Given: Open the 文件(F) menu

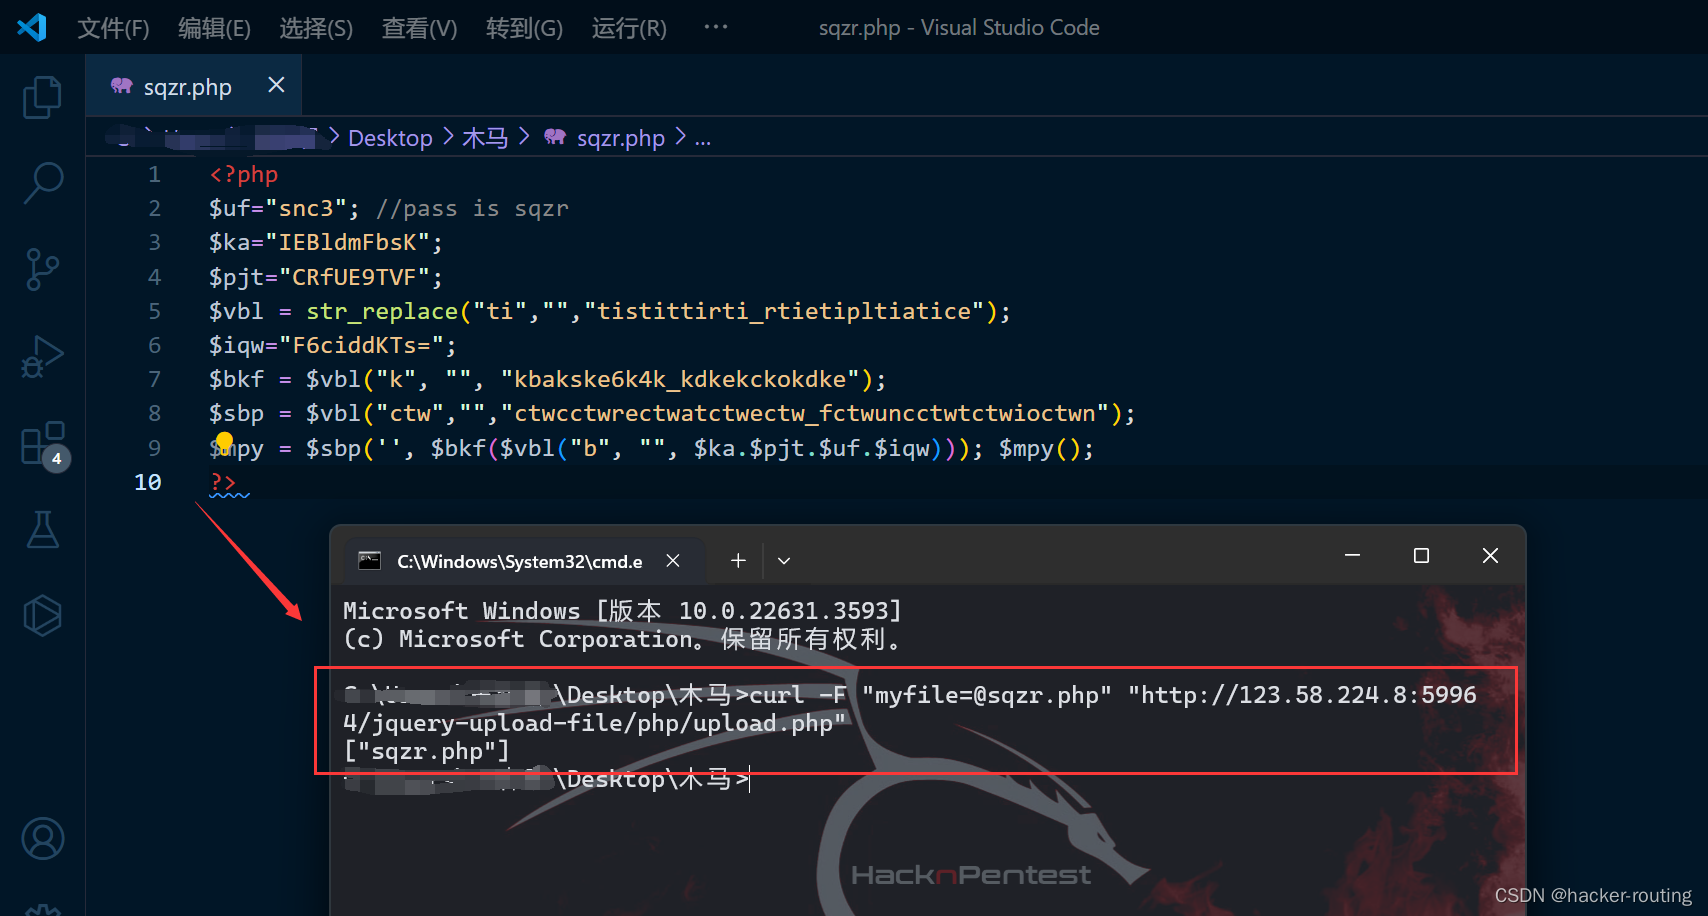Looking at the screenshot, I should coord(113,28).
